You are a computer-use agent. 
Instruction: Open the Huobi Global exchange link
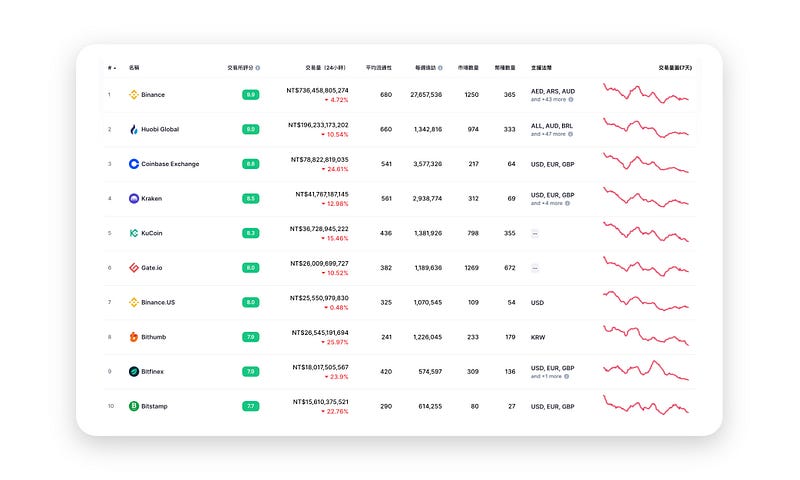coord(160,129)
